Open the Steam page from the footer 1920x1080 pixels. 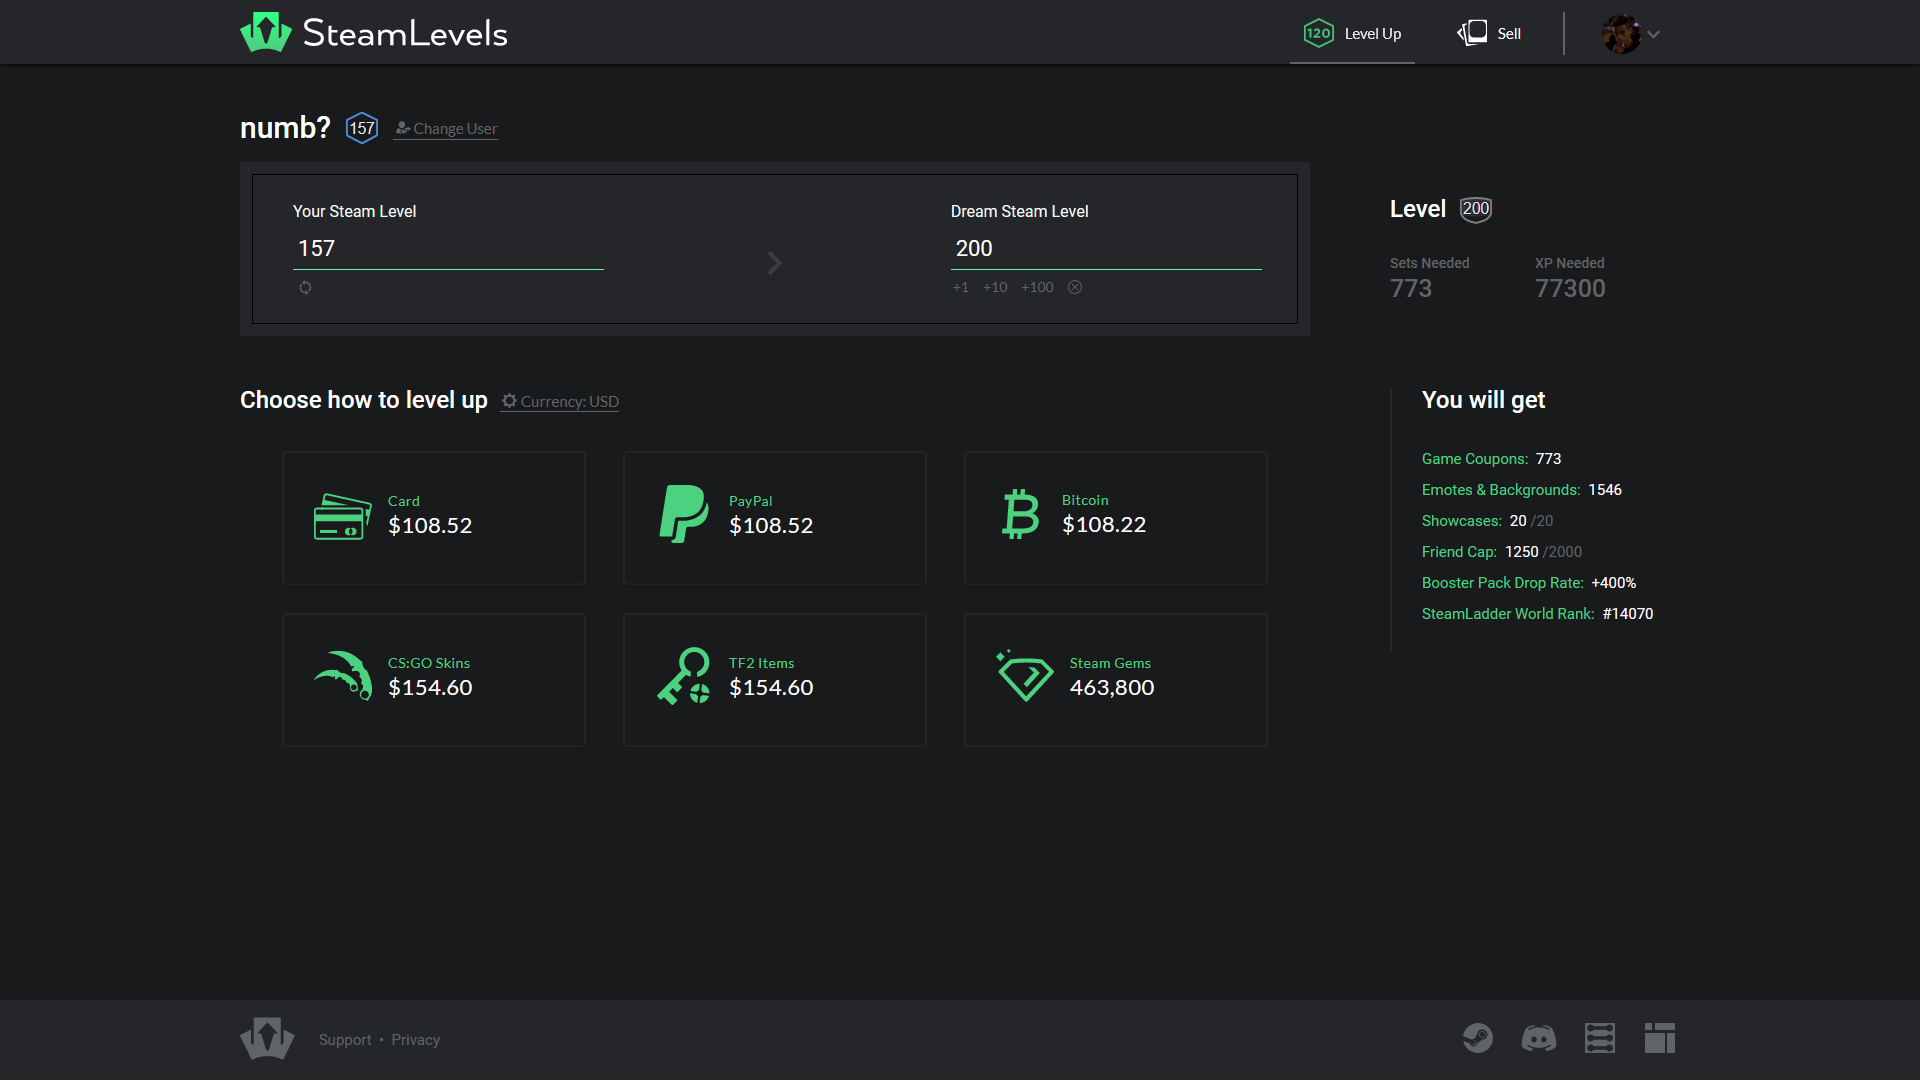[x=1478, y=1038]
